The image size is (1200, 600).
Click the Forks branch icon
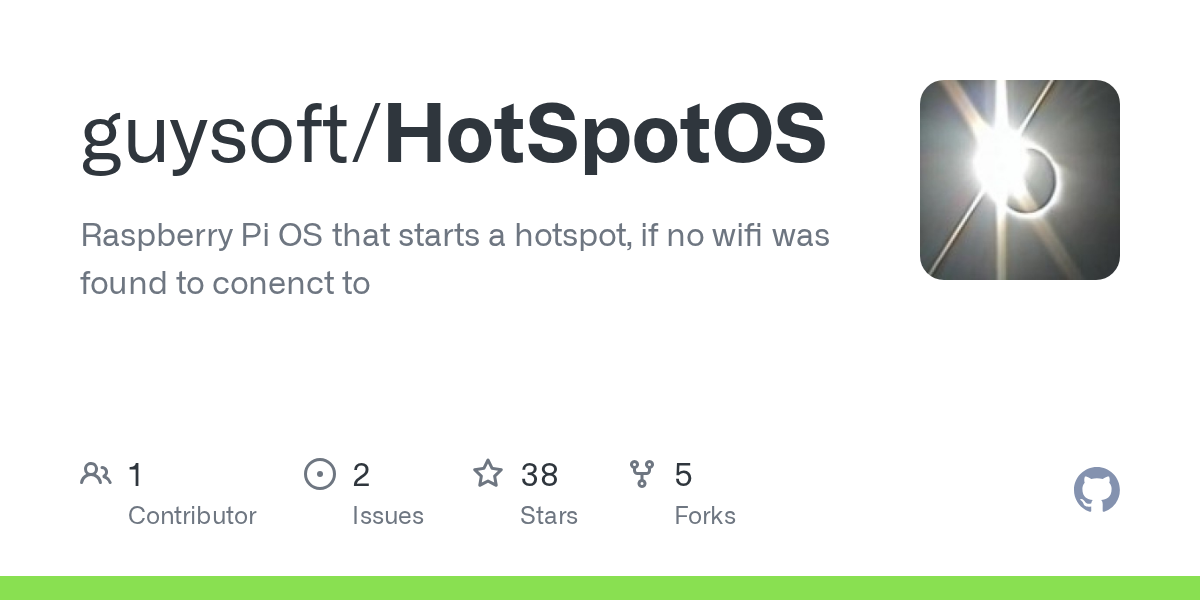click(642, 474)
